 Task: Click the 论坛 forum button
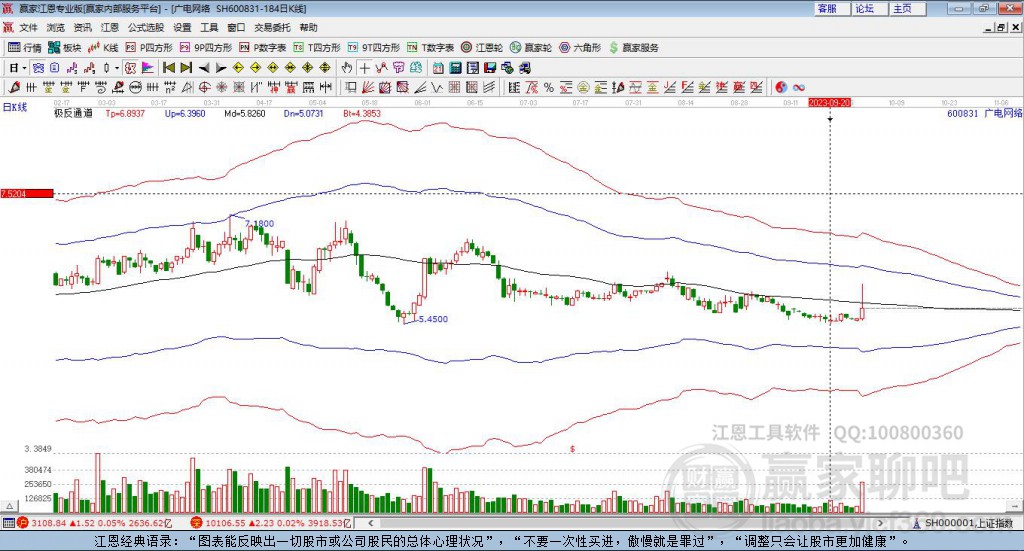click(x=870, y=8)
